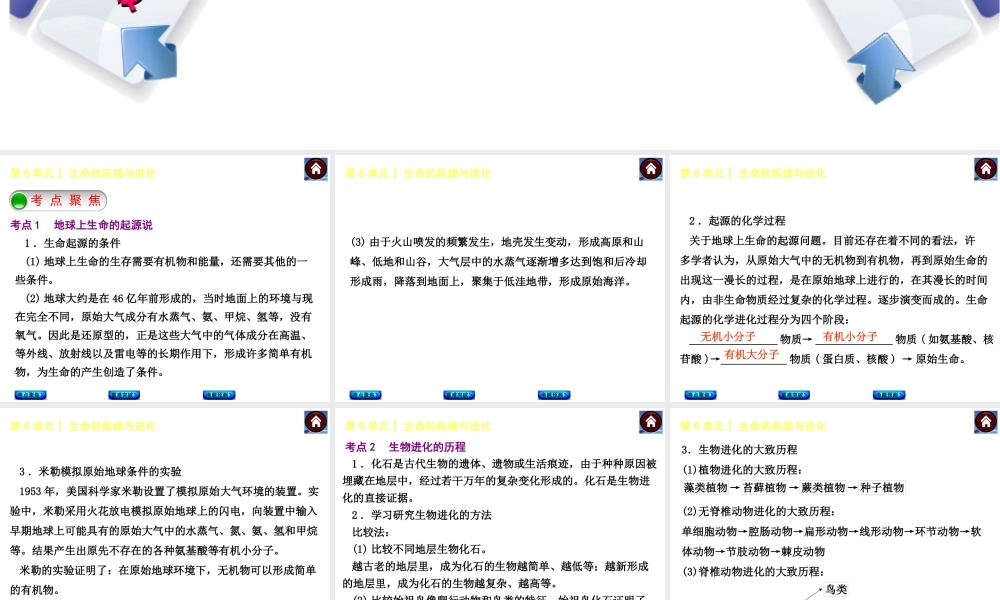Click left blue nav button on 生命起源的条件 slide

(x=30, y=395)
